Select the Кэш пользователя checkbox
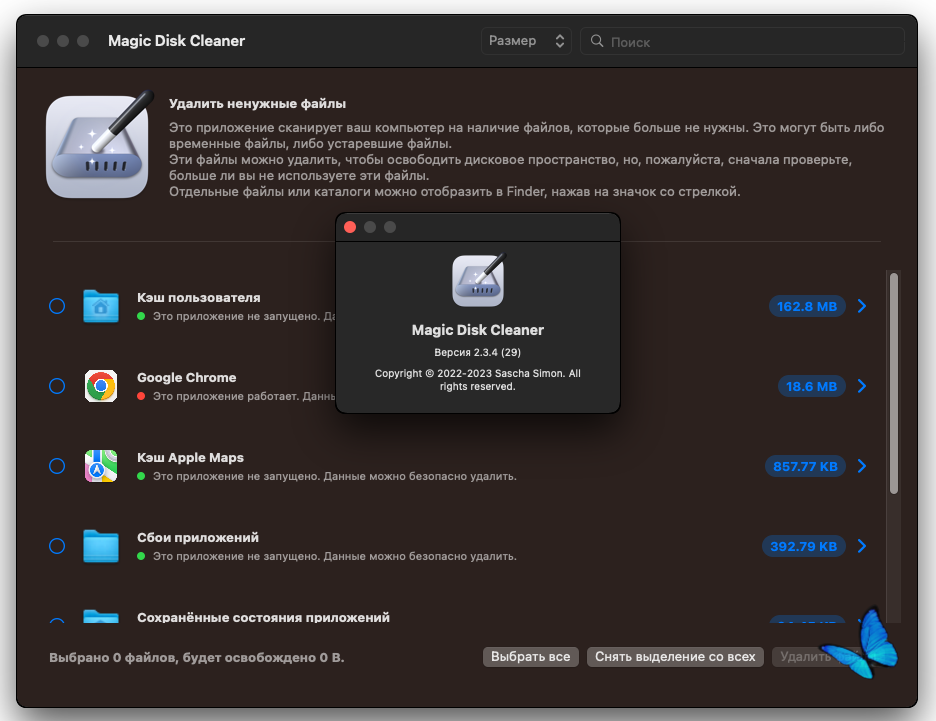The height and width of the screenshot is (721, 936). point(57,306)
